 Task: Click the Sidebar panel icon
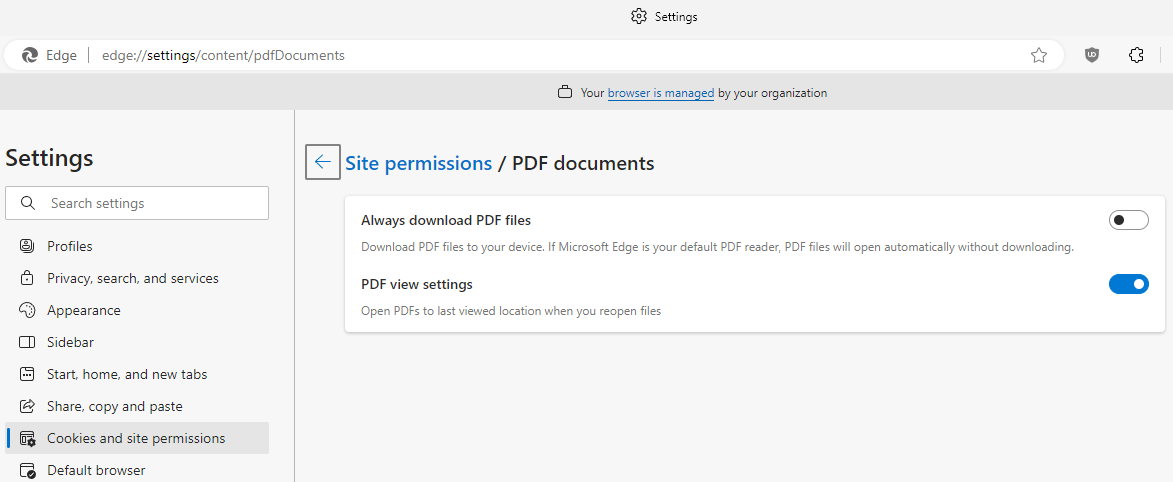pyautogui.click(x=27, y=342)
